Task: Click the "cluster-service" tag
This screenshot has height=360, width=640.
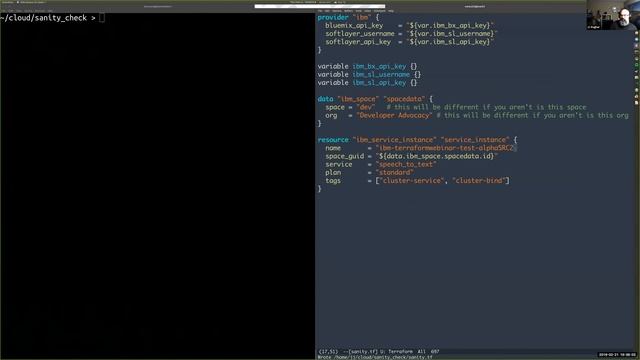Action: tap(412, 181)
